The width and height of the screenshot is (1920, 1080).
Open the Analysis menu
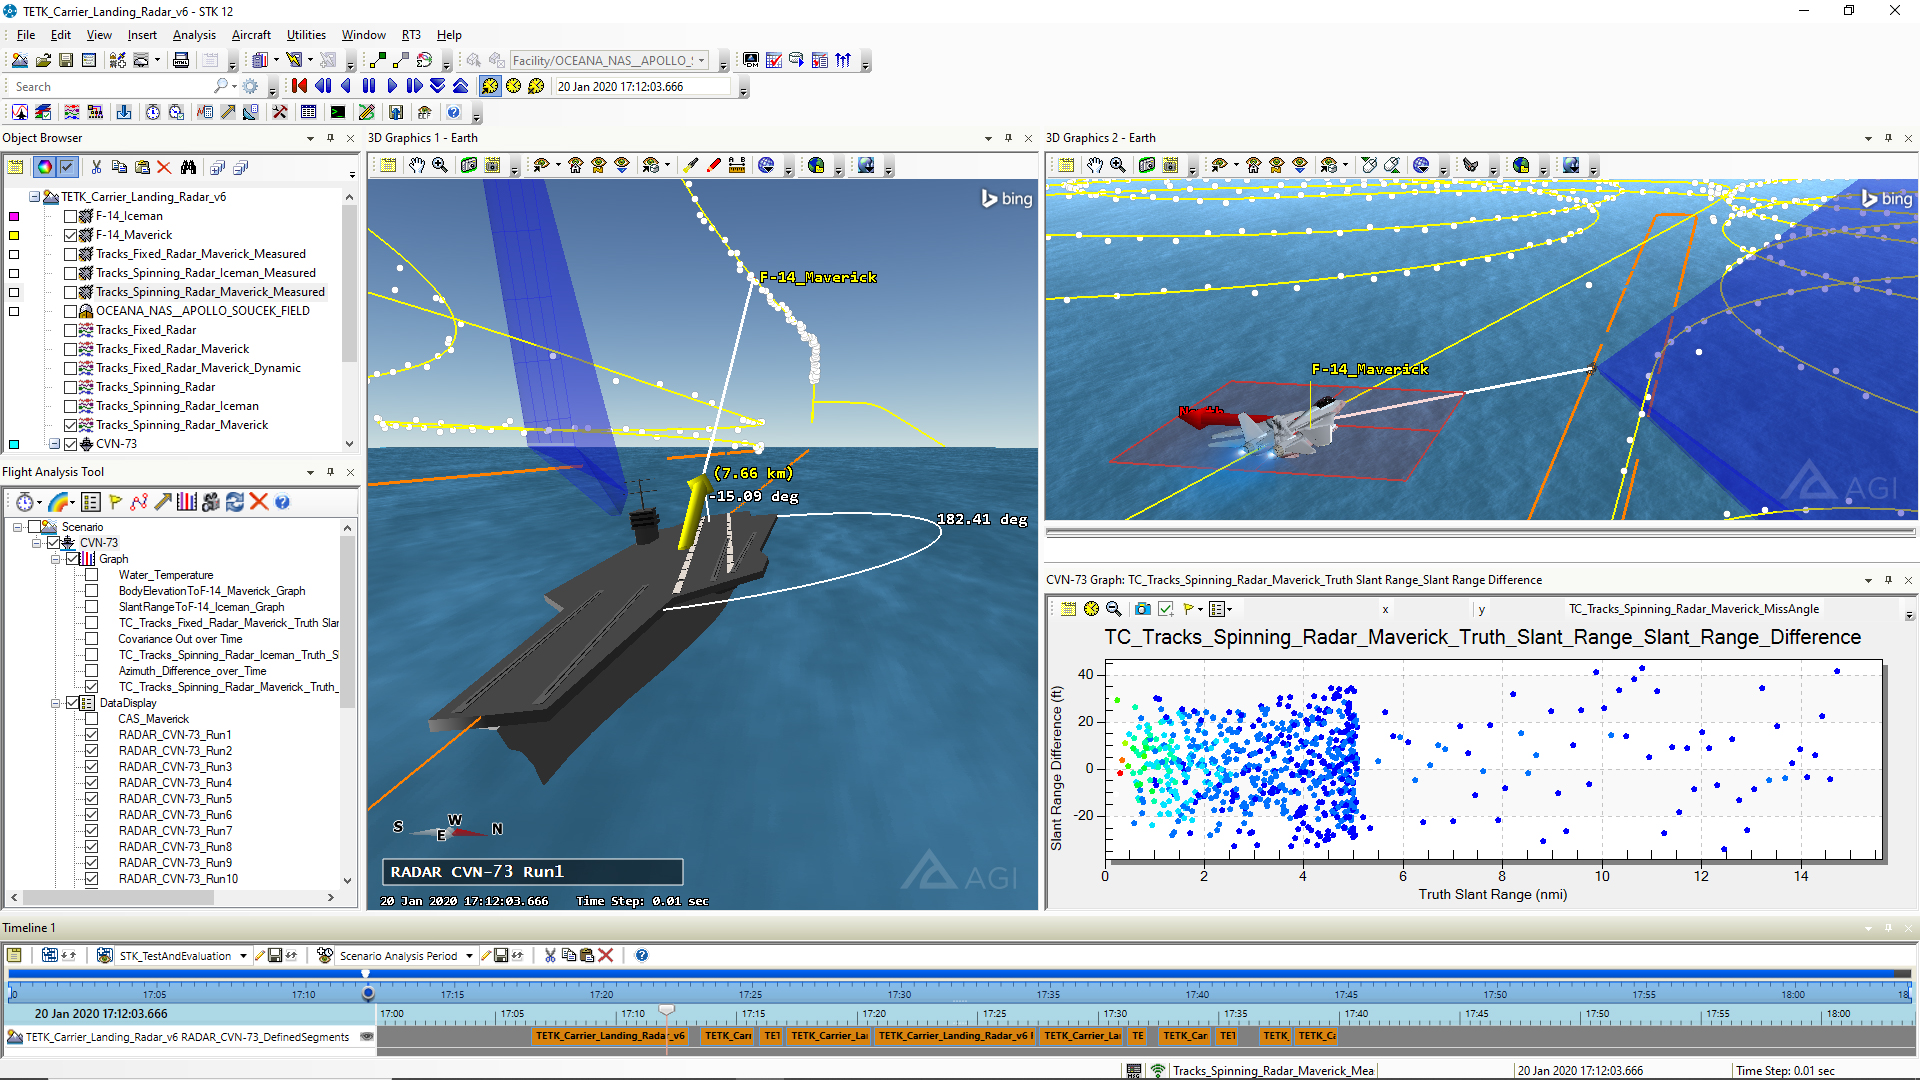[x=194, y=35]
